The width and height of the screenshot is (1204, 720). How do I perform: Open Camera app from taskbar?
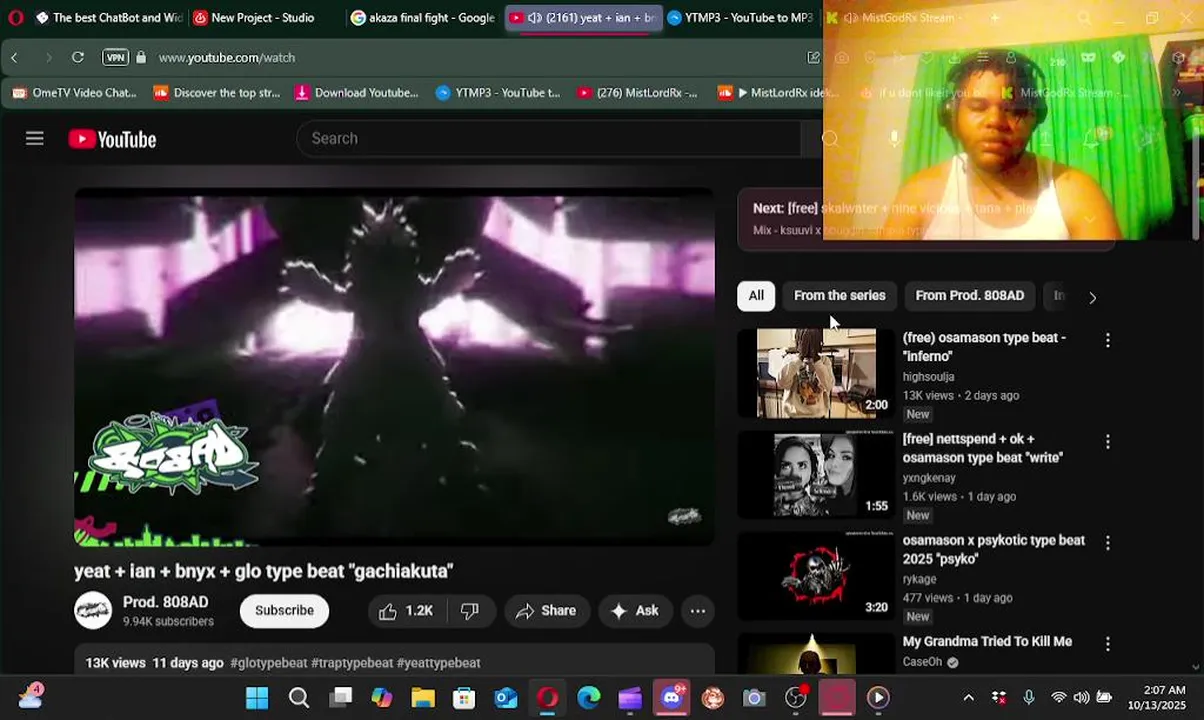754,698
